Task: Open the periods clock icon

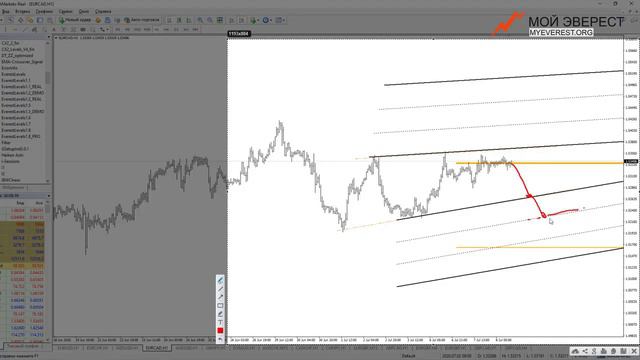Action: pyautogui.click(x=265, y=20)
